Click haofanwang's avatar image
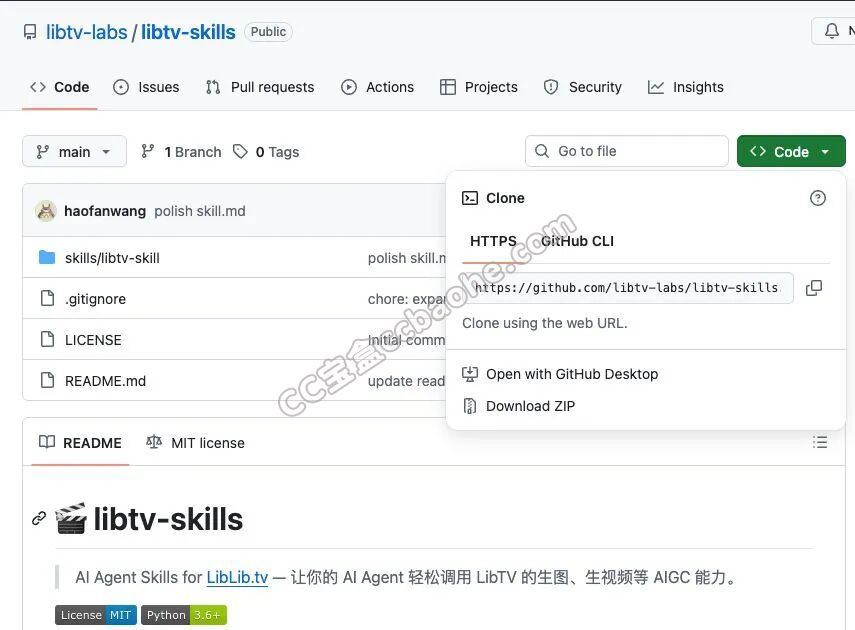 46,211
